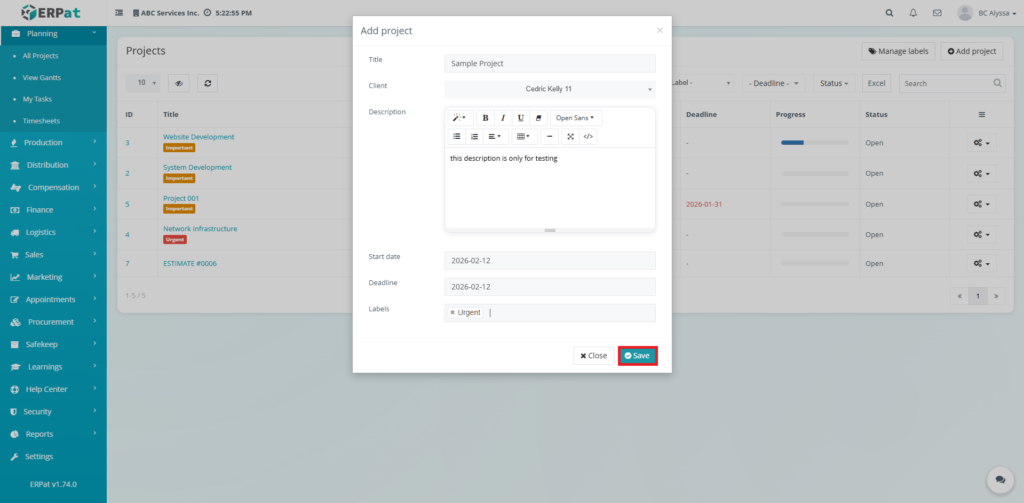Open the insert table dropdown
The width and height of the screenshot is (1024, 503).
pos(524,137)
